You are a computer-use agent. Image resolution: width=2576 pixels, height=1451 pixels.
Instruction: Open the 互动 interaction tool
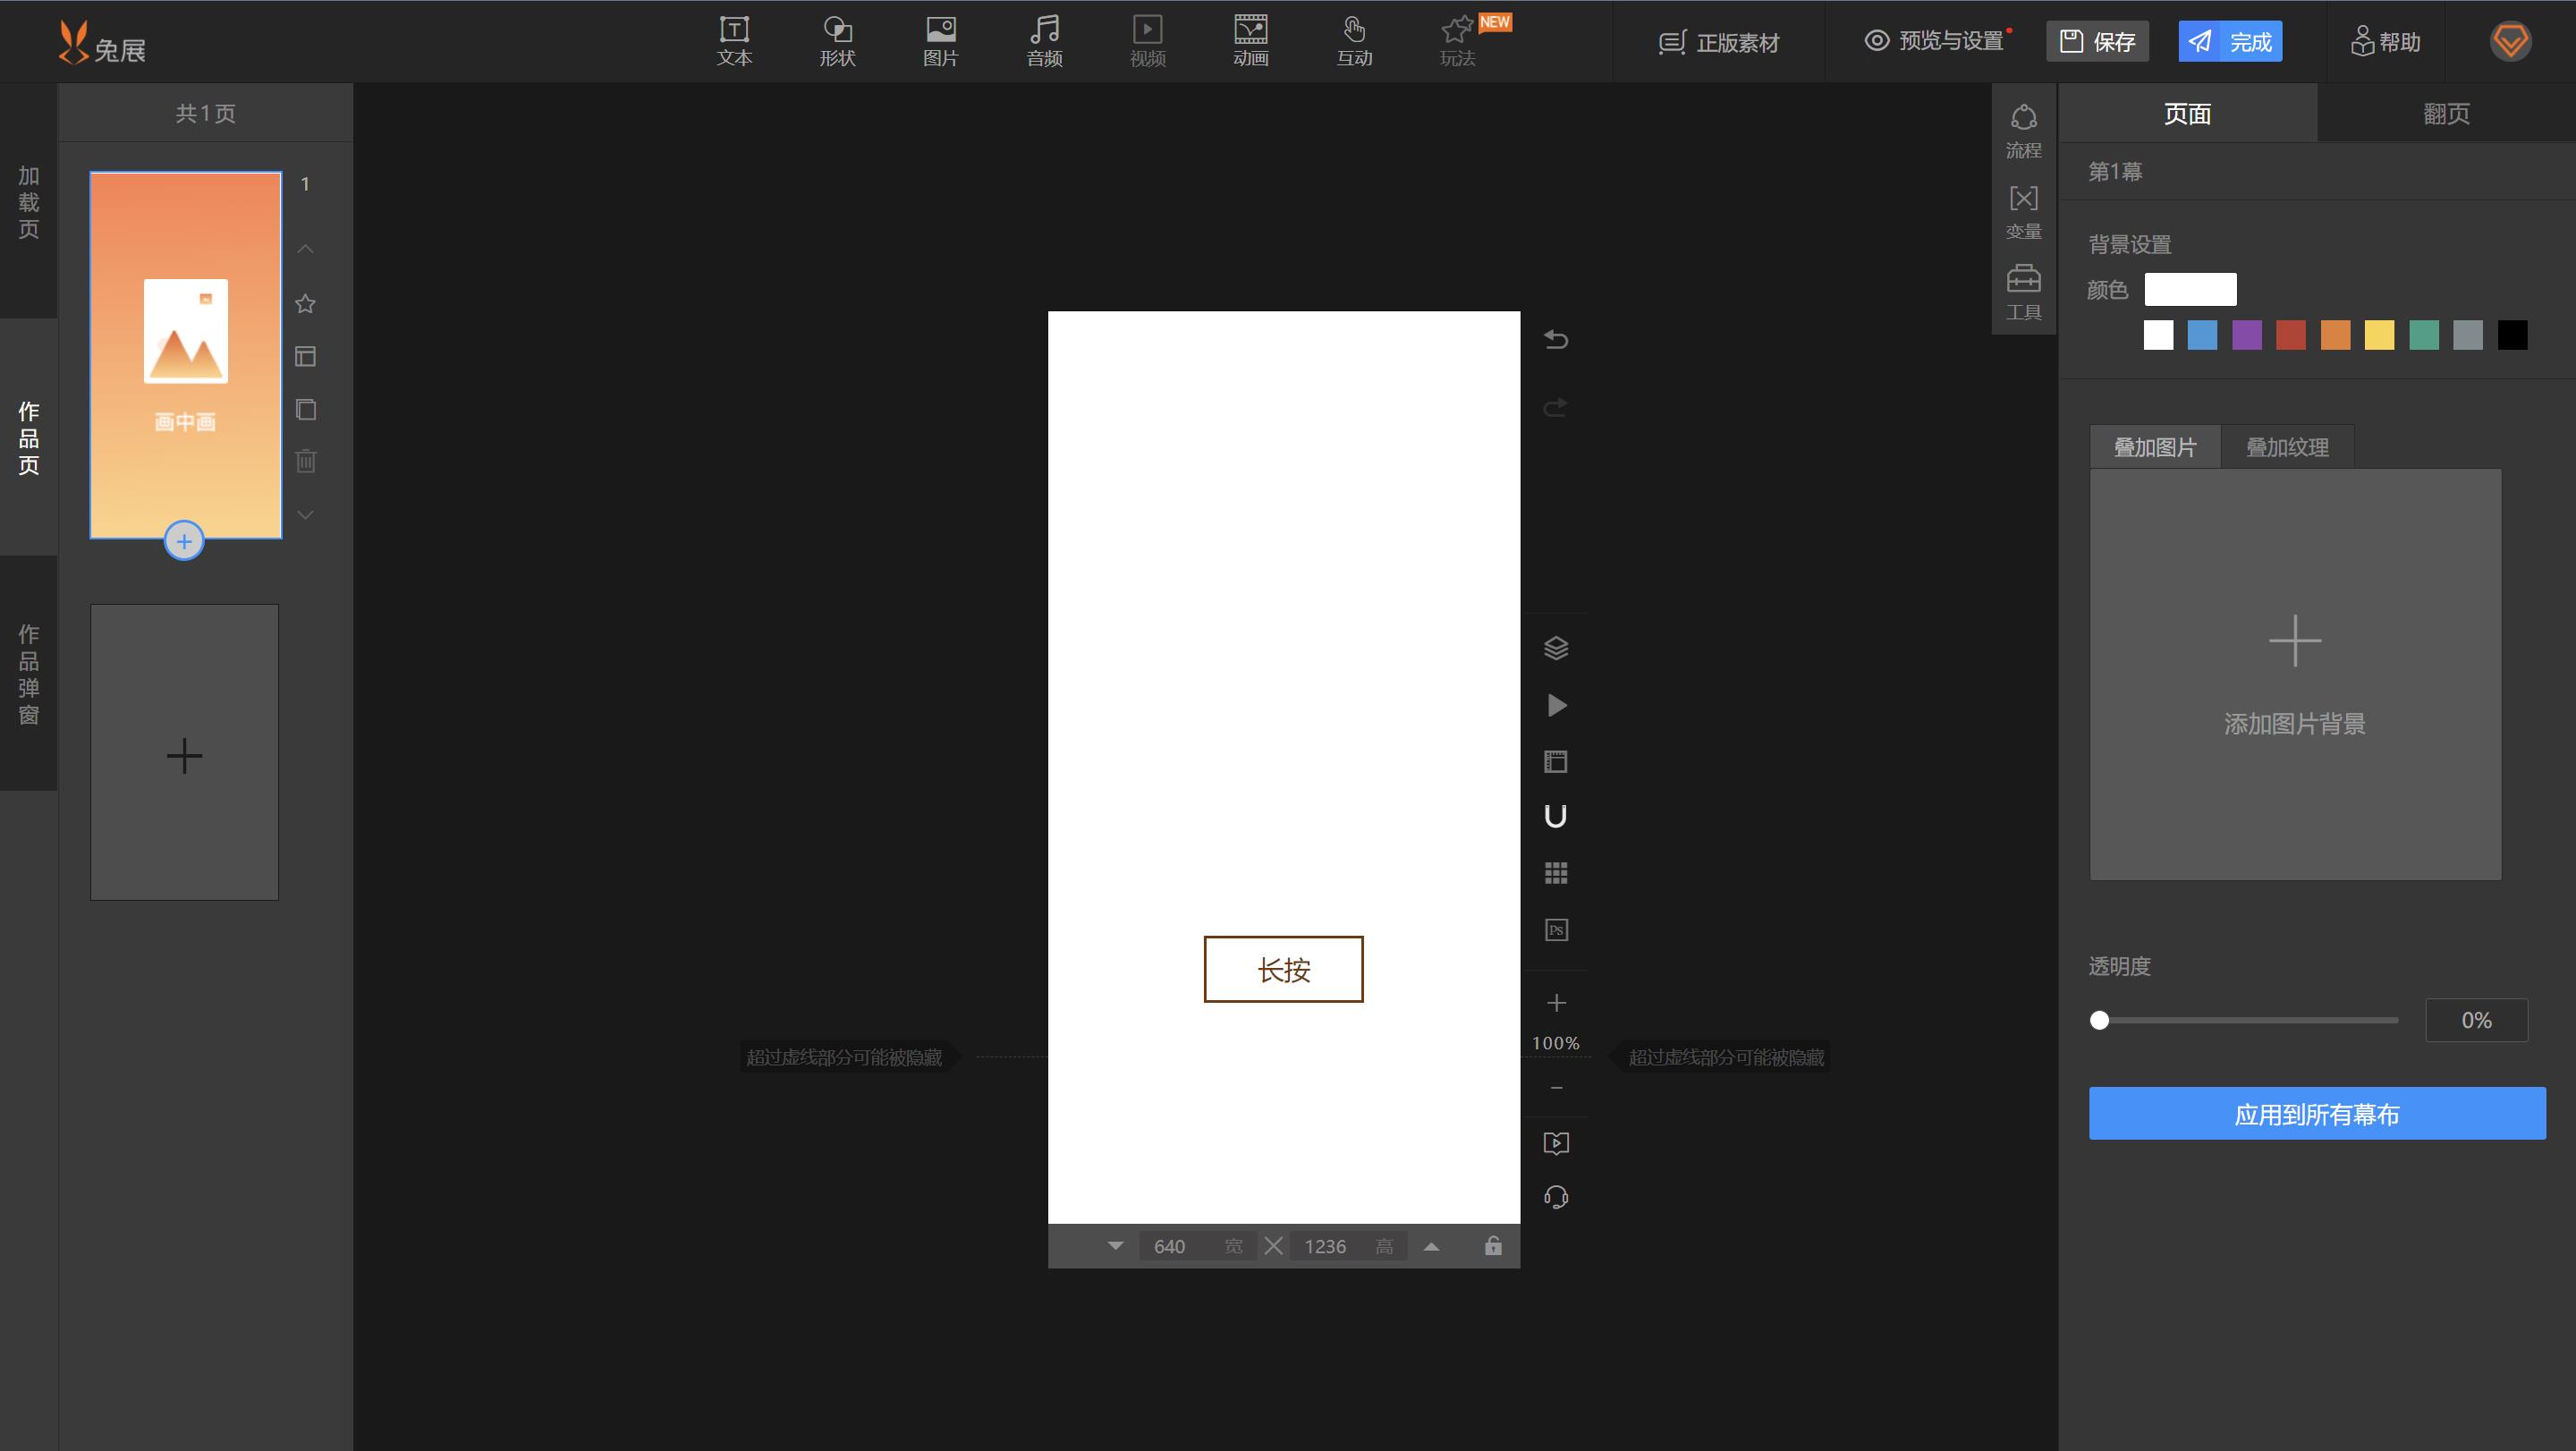(x=1354, y=42)
